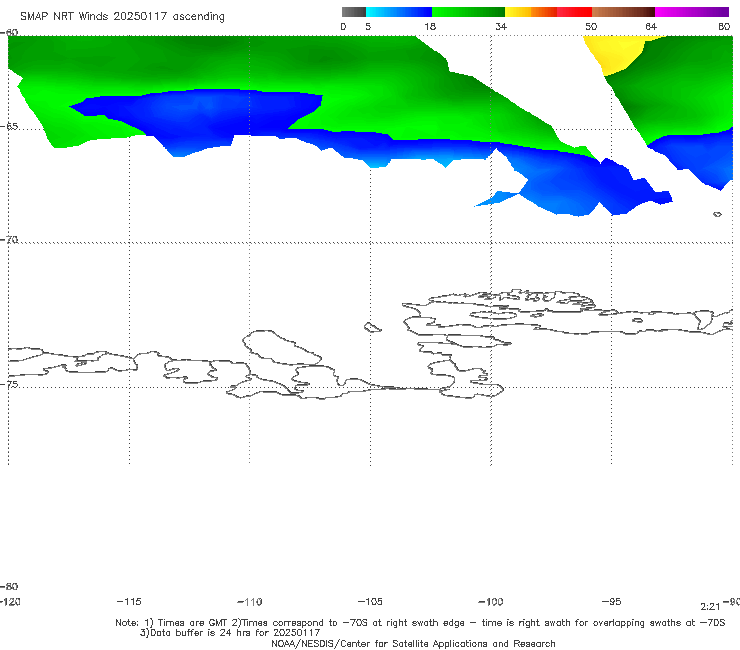Click the title 'SMAP NRT Winds 20250117 ascending'

[122, 16]
